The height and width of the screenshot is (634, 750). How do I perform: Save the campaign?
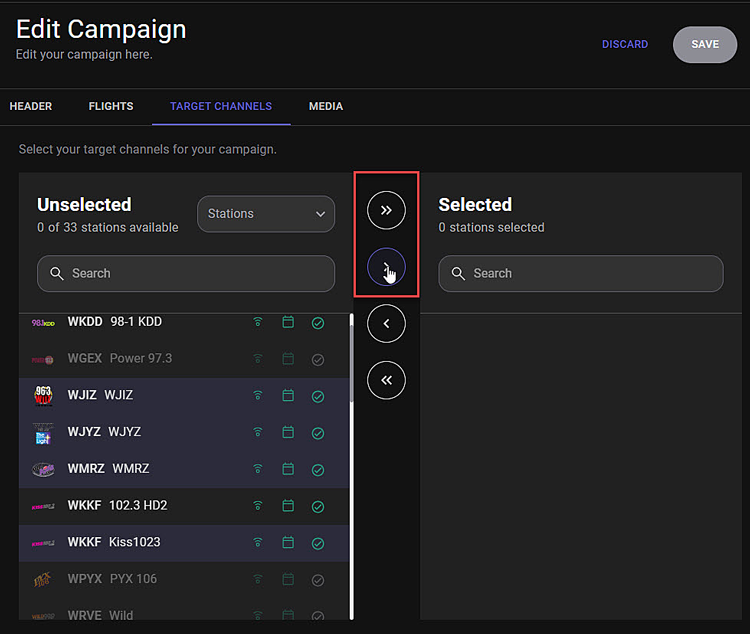[x=705, y=44]
